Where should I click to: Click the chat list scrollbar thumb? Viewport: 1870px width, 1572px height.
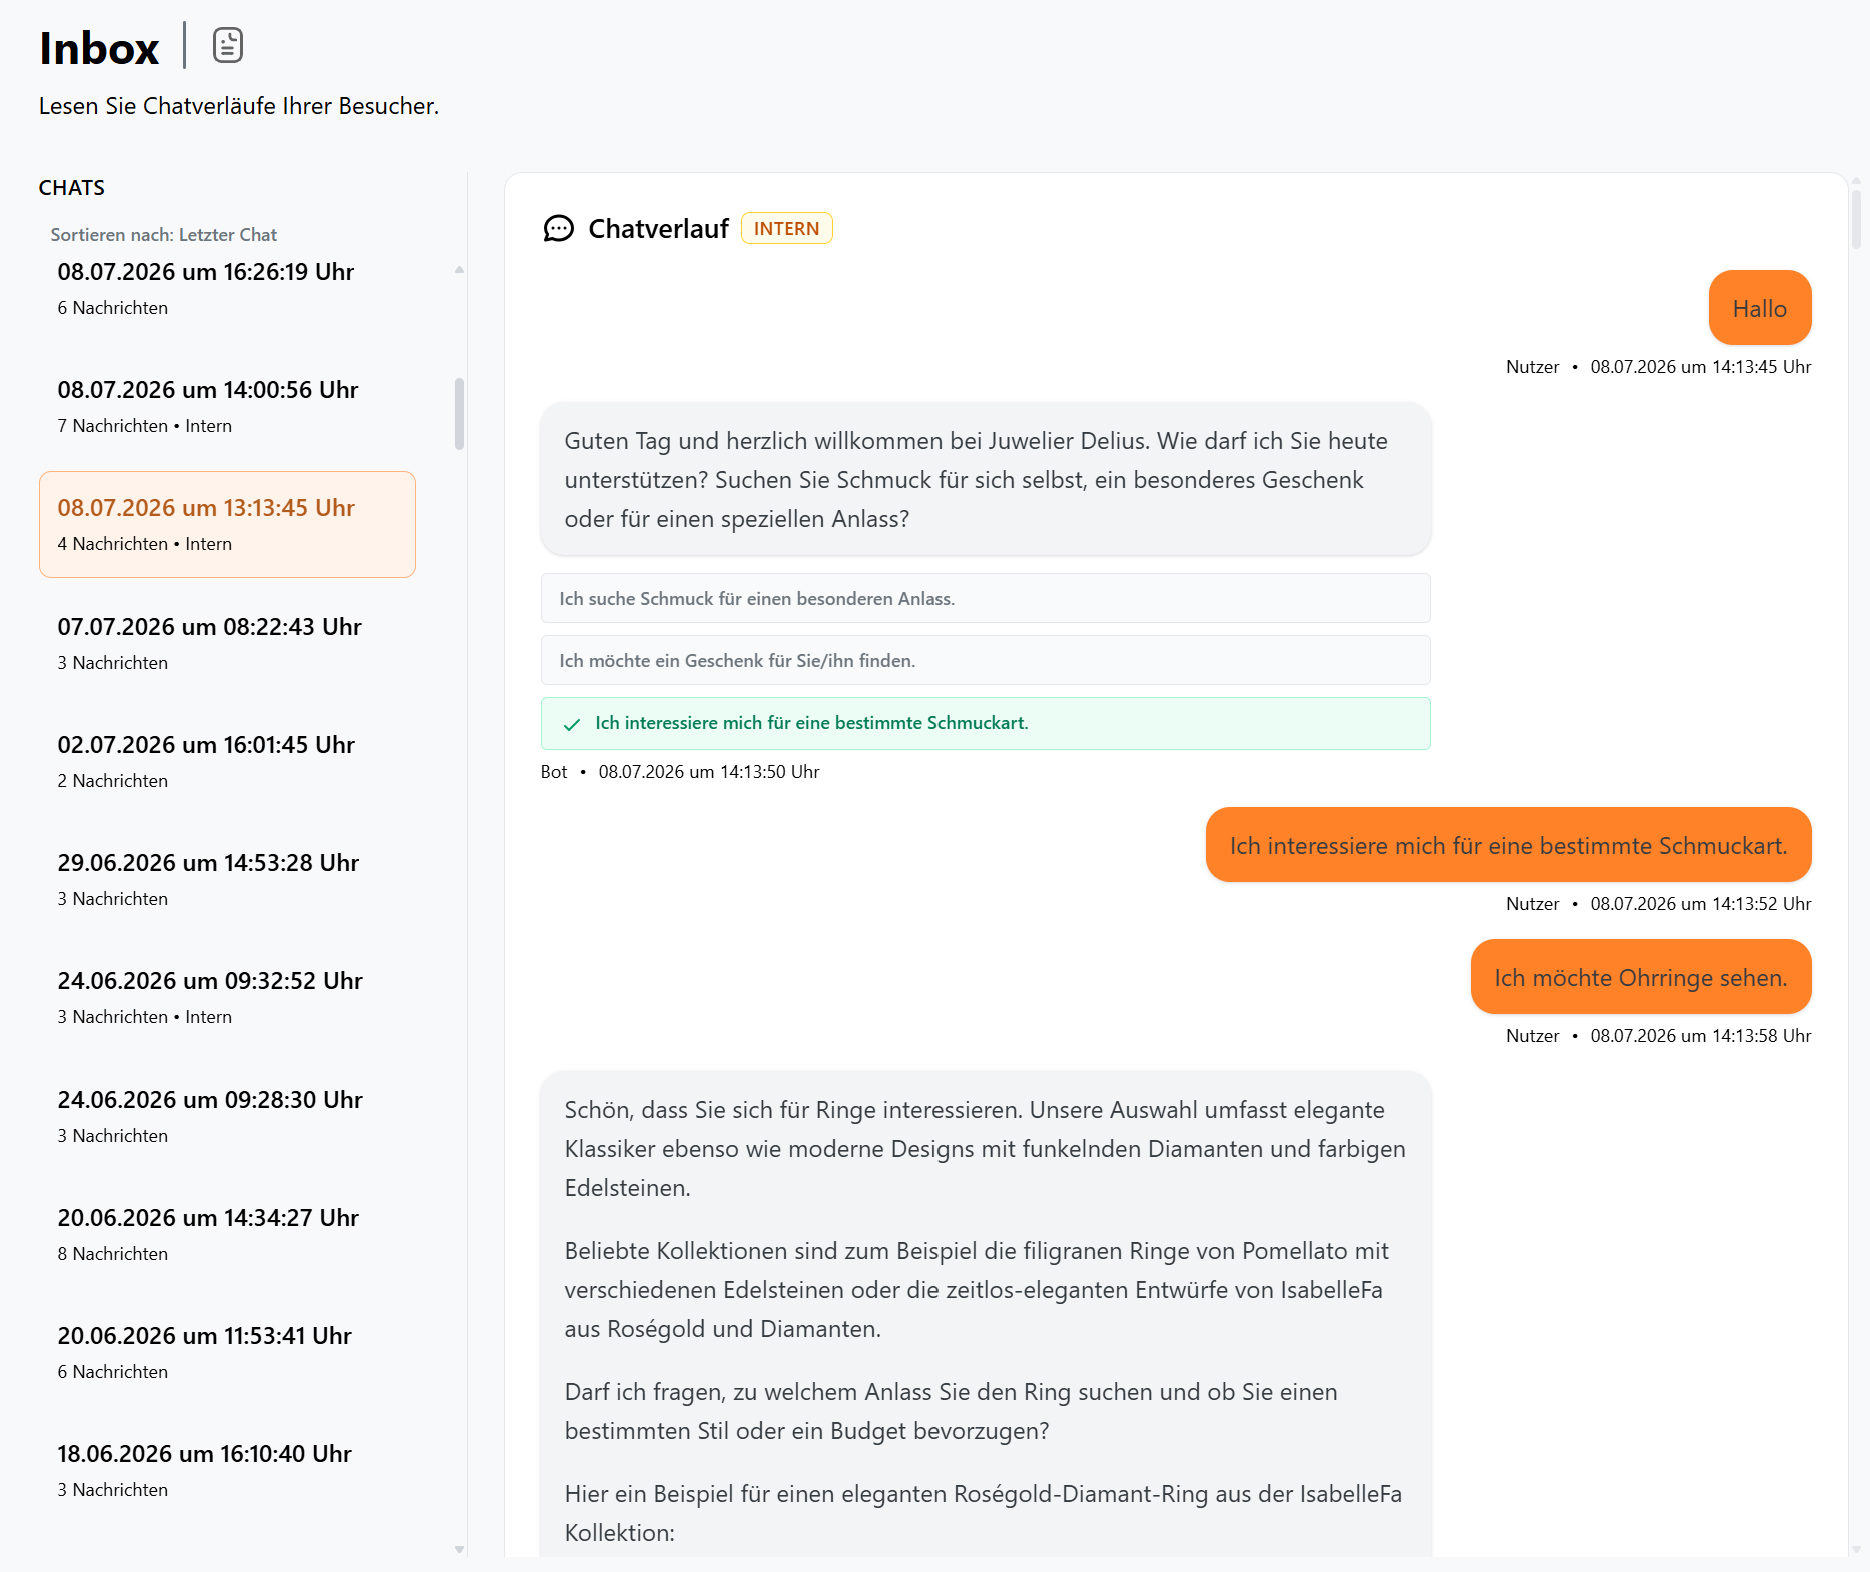(459, 413)
